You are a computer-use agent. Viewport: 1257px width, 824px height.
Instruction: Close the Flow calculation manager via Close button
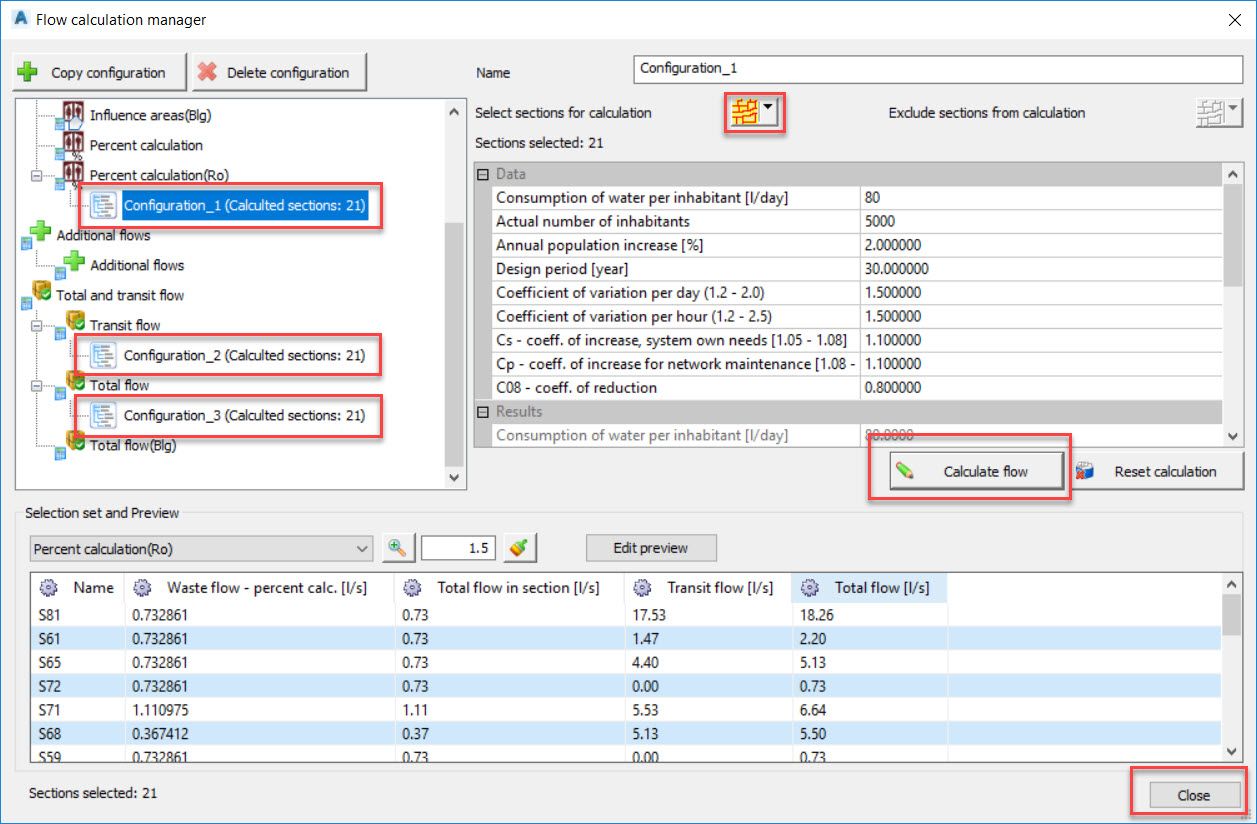1193,795
